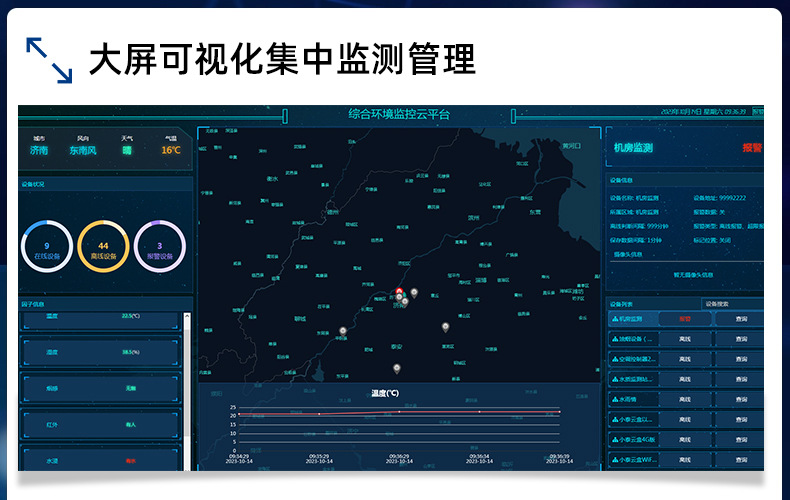The height and width of the screenshot is (500, 790).
Task: Click the 设备地址: 99992222 entry
Action: [x=719, y=198]
